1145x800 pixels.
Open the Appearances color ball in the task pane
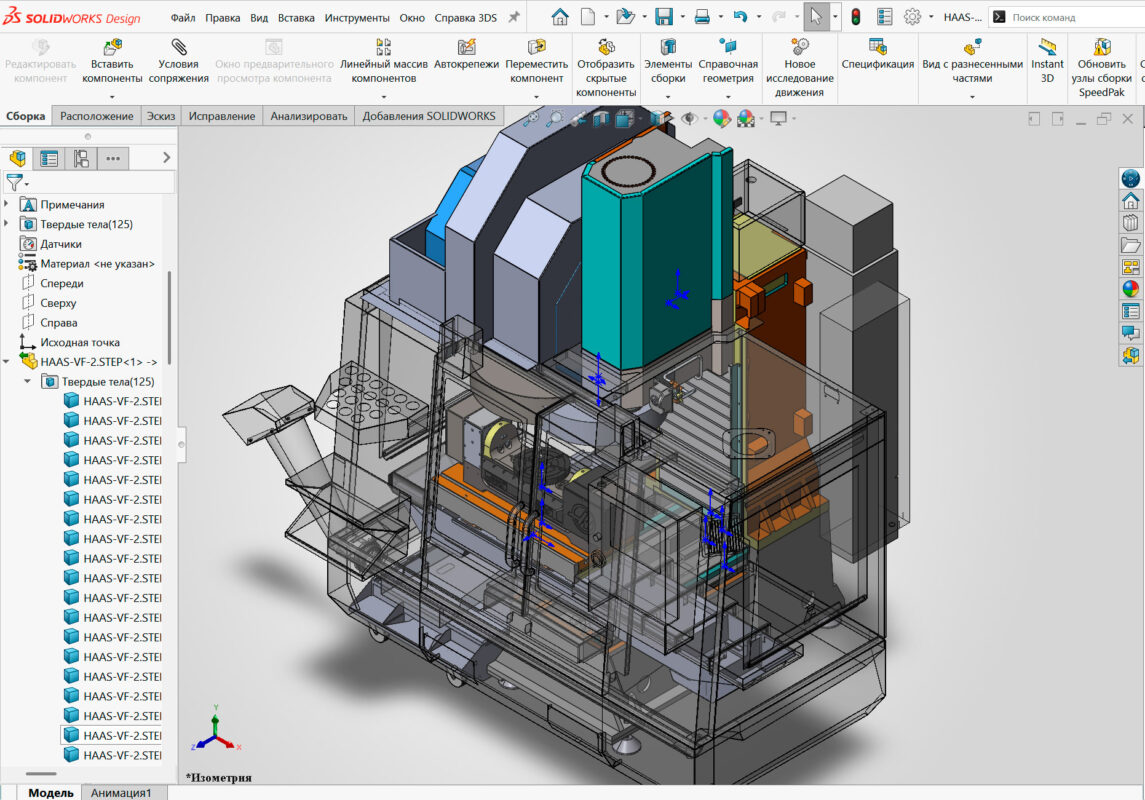click(x=1130, y=289)
